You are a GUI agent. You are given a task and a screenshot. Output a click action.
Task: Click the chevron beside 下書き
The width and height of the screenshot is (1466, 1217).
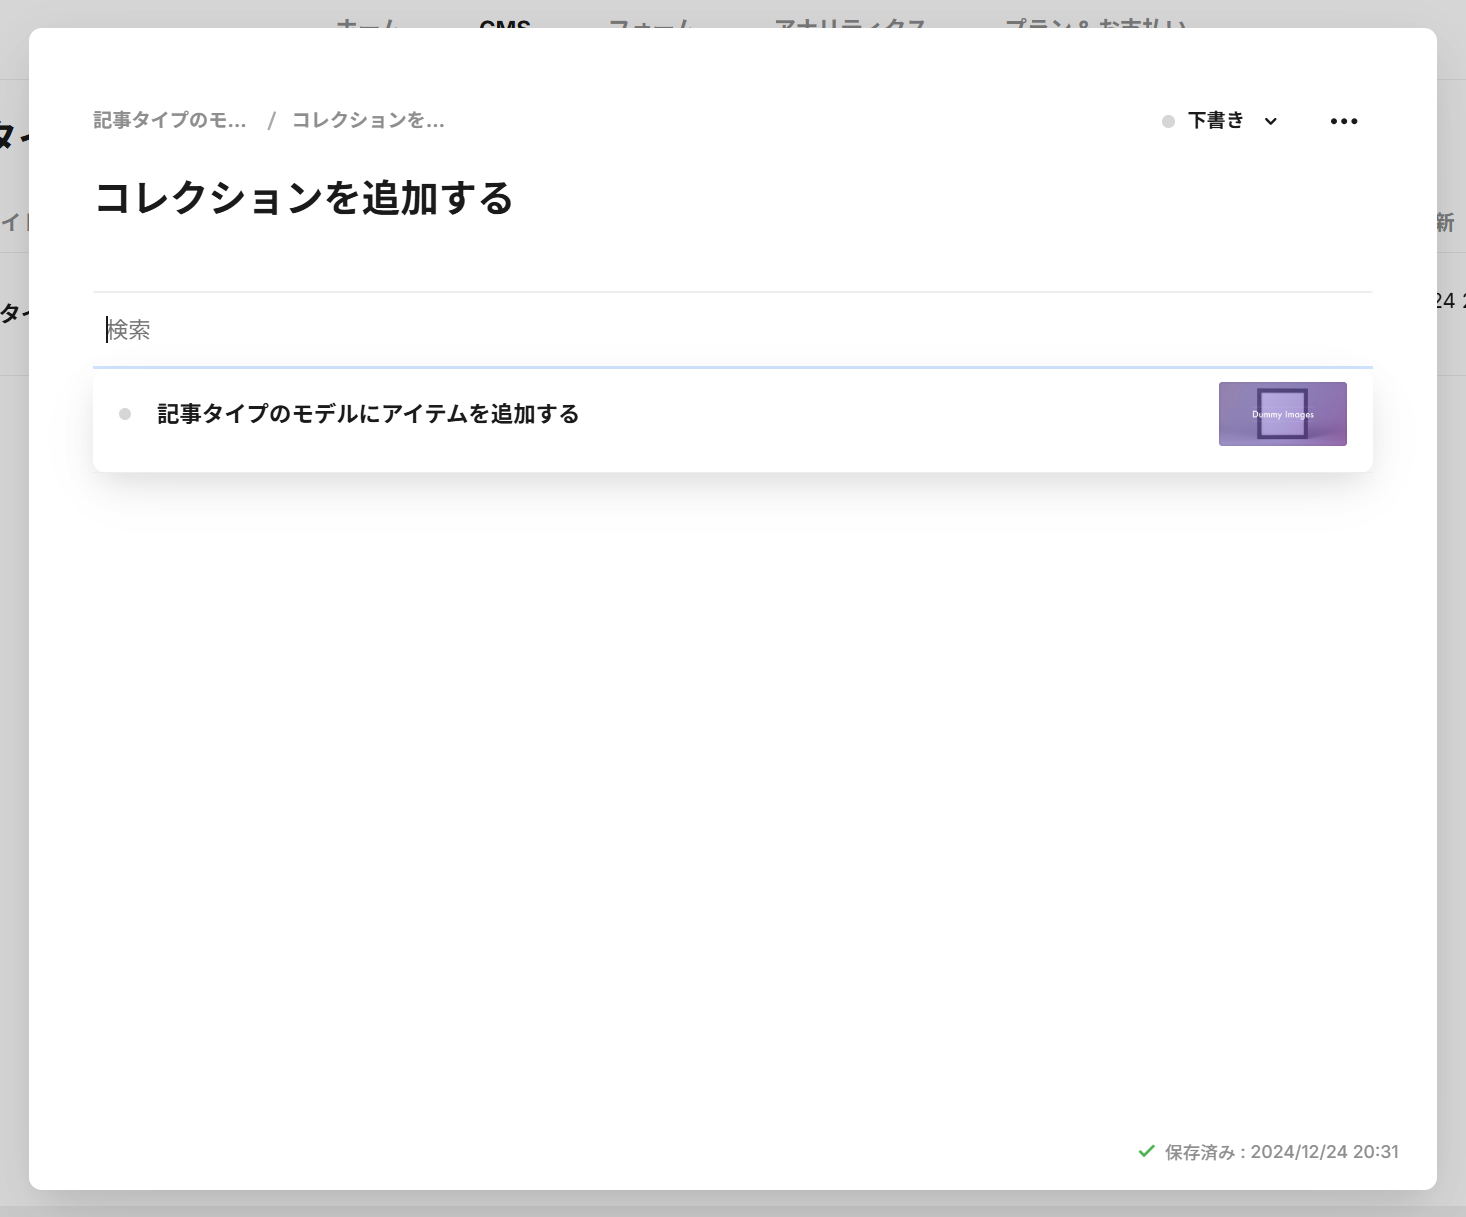[x=1271, y=121]
